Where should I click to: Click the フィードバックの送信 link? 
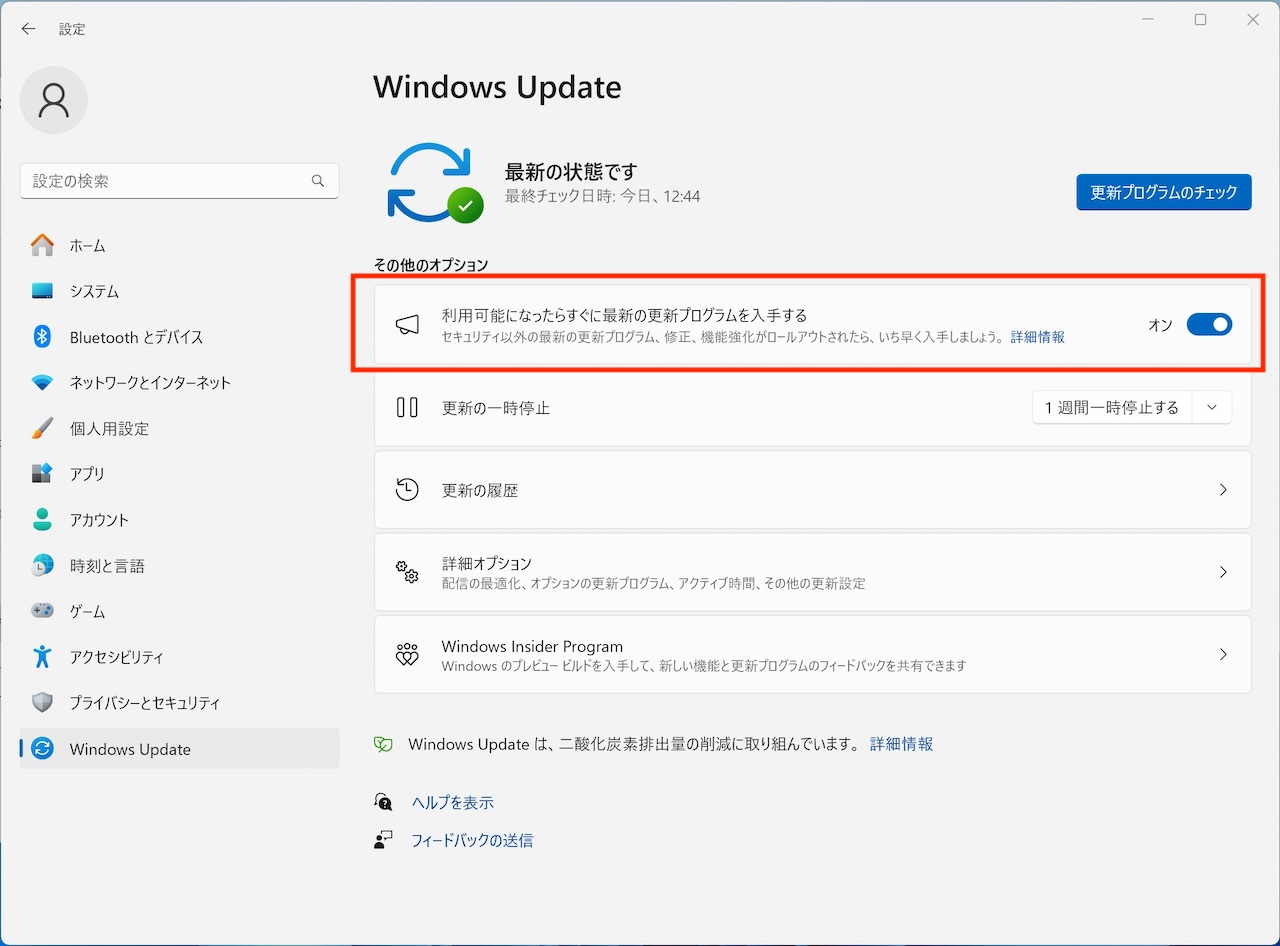(472, 840)
